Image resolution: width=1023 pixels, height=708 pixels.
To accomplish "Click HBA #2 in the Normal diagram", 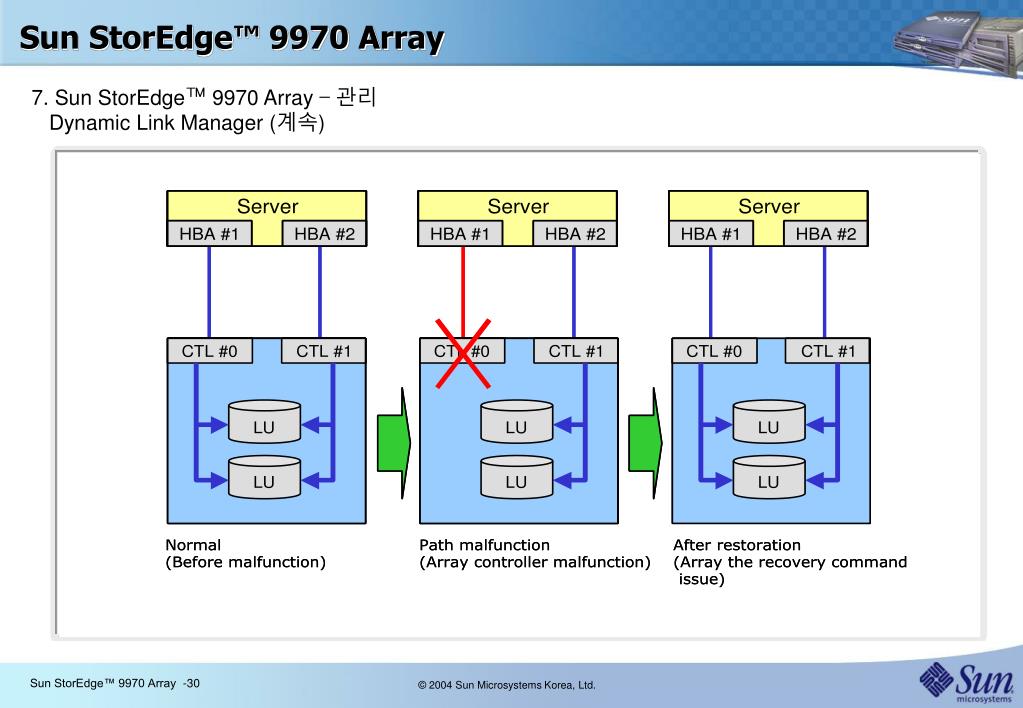I will coord(324,234).
